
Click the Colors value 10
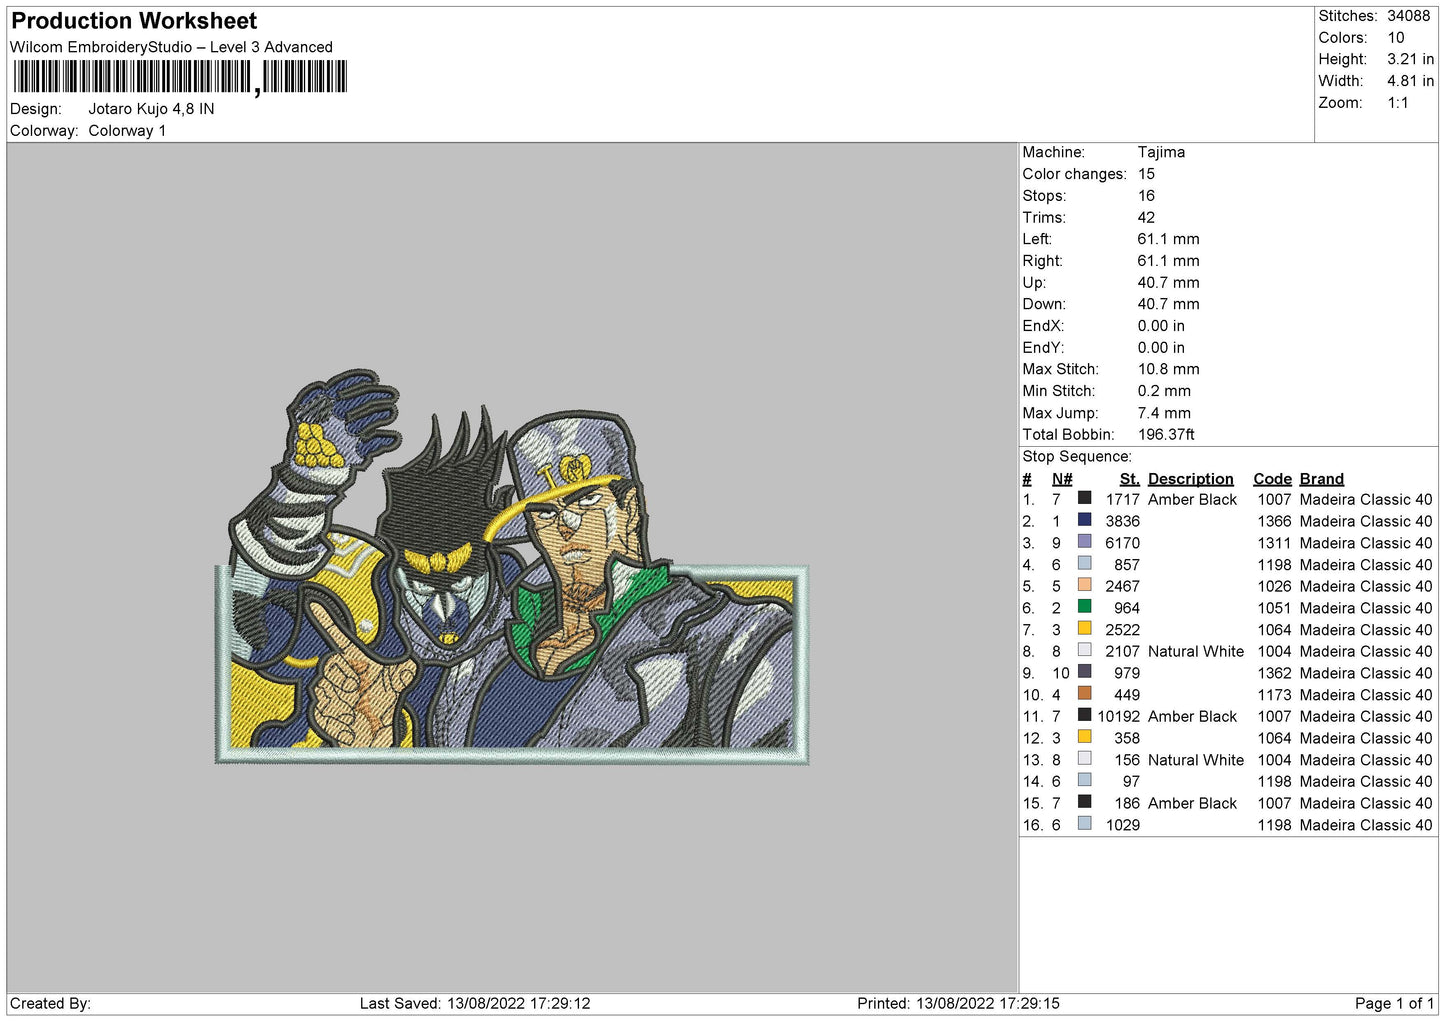point(1396,38)
